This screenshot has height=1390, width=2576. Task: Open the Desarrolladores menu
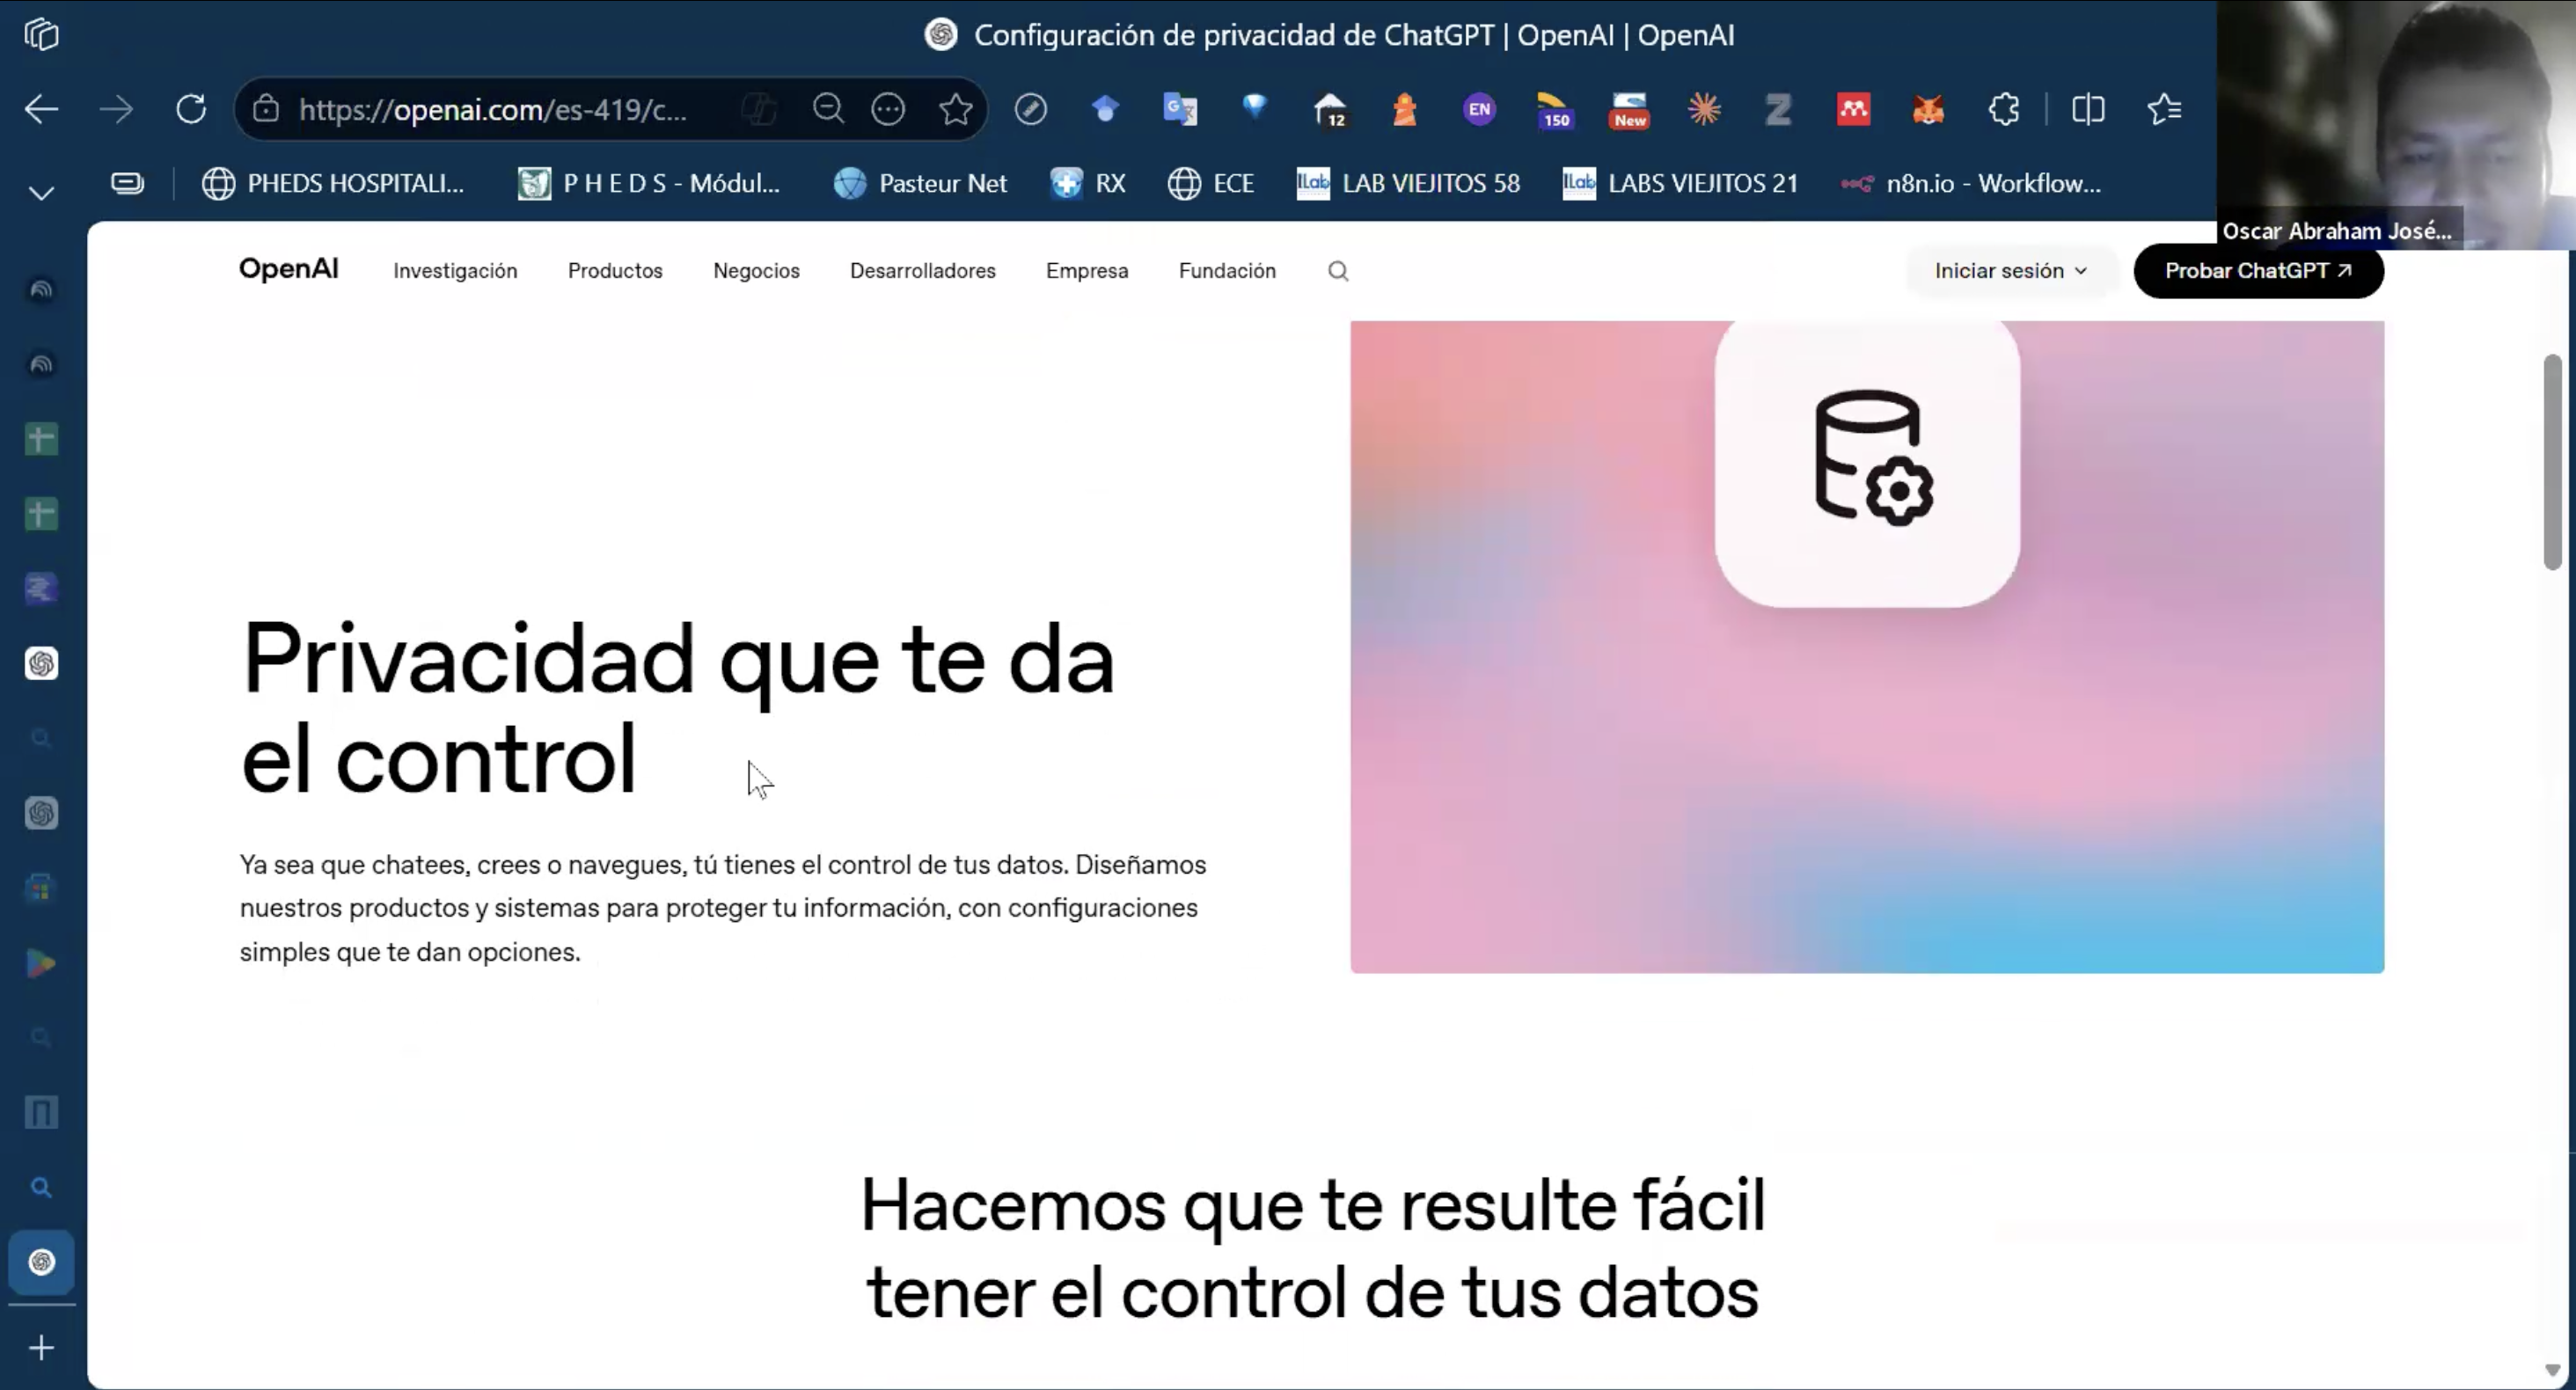922,271
